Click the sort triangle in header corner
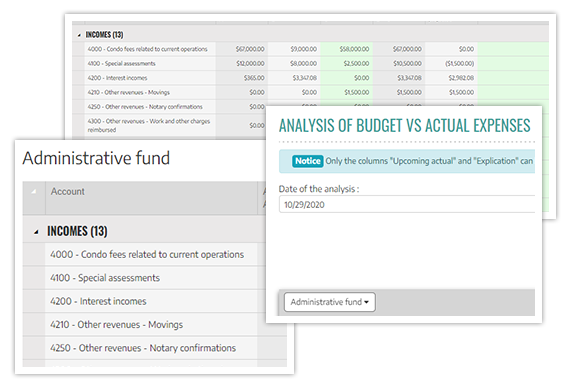This screenshot has width=570, height=390. 34,191
